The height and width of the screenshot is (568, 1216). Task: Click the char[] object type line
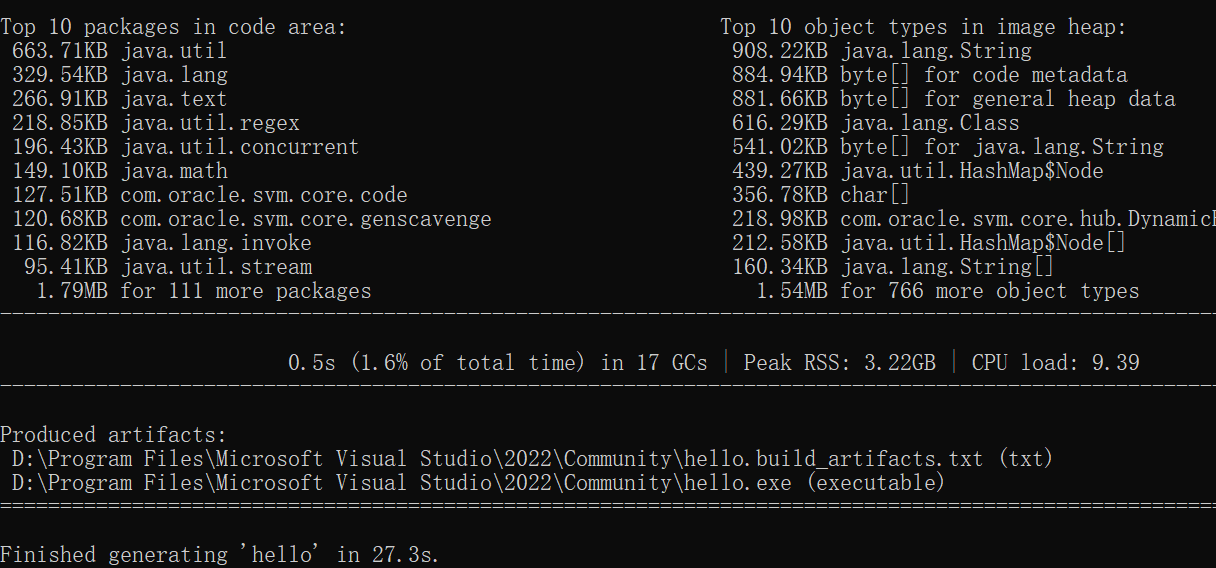[x=875, y=195]
